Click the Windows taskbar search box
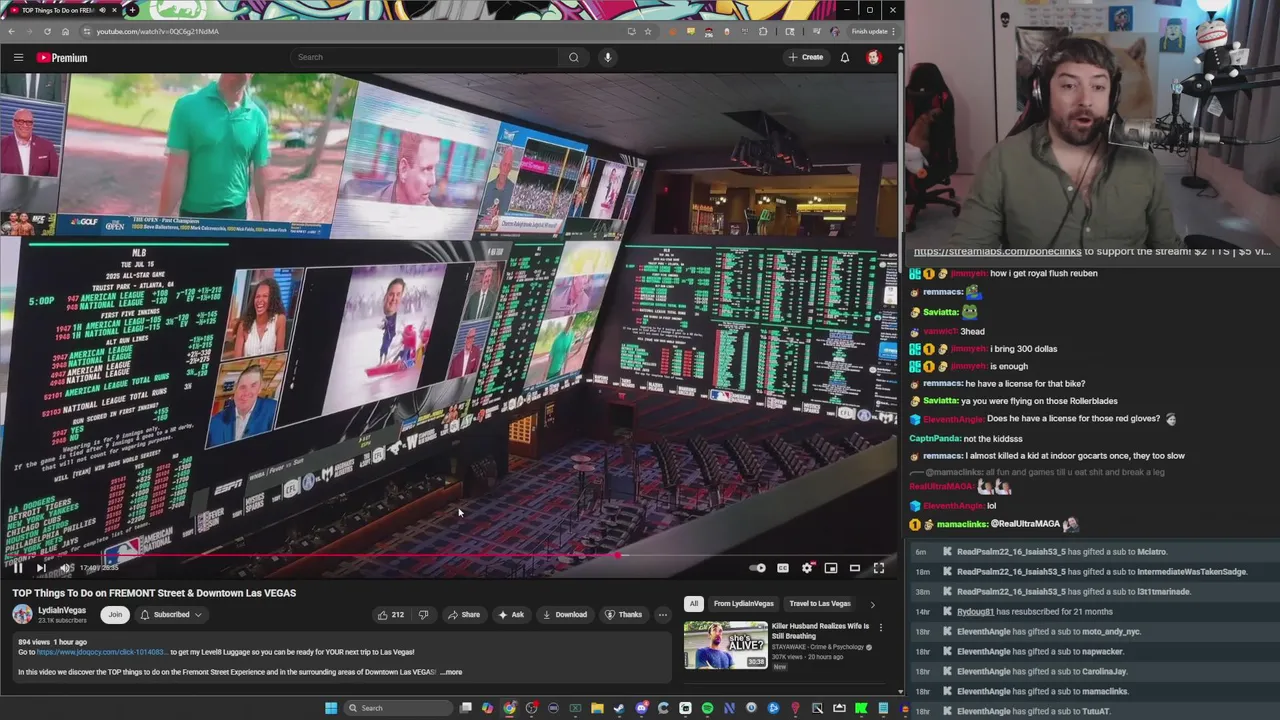 coord(398,708)
